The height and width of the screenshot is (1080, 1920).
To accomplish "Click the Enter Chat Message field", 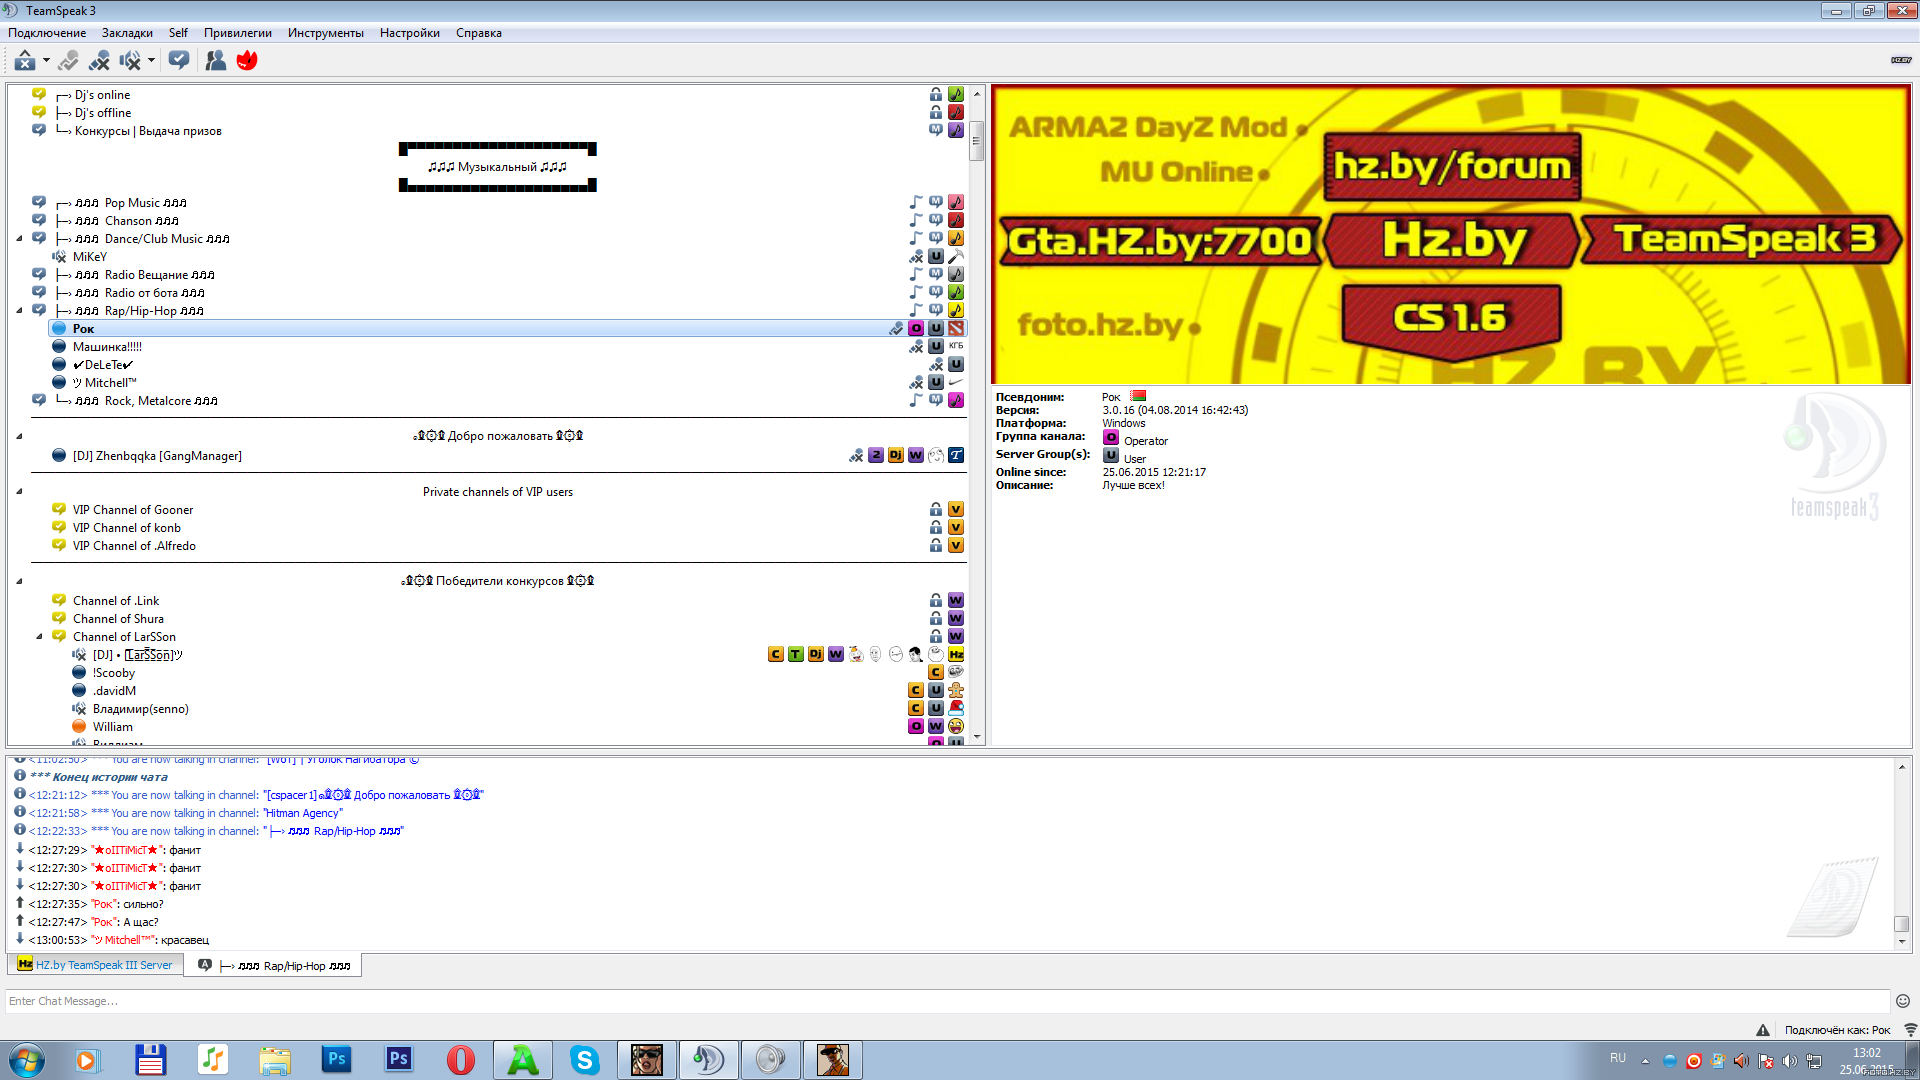I will pyautogui.click(x=947, y=1001).
